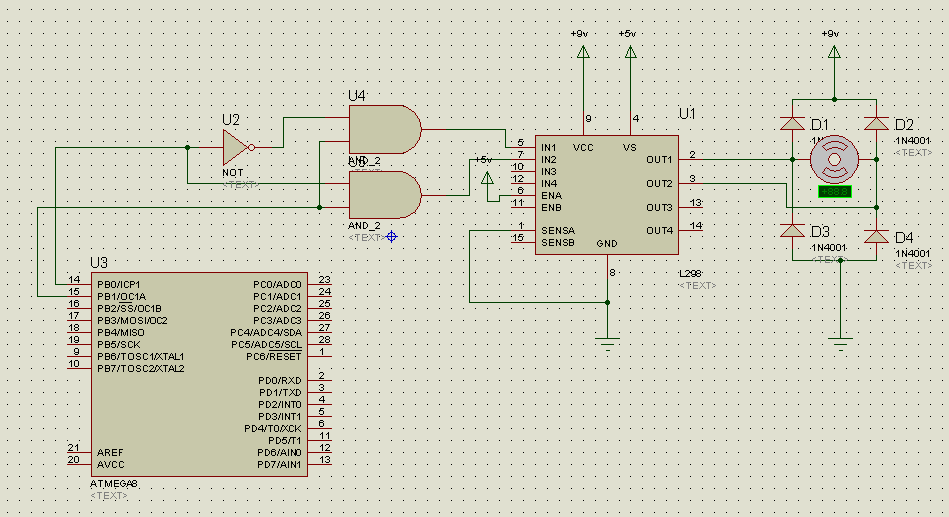Select diode D1 symbol
This screenshot has height=517, width=949.
pos(792,123)
